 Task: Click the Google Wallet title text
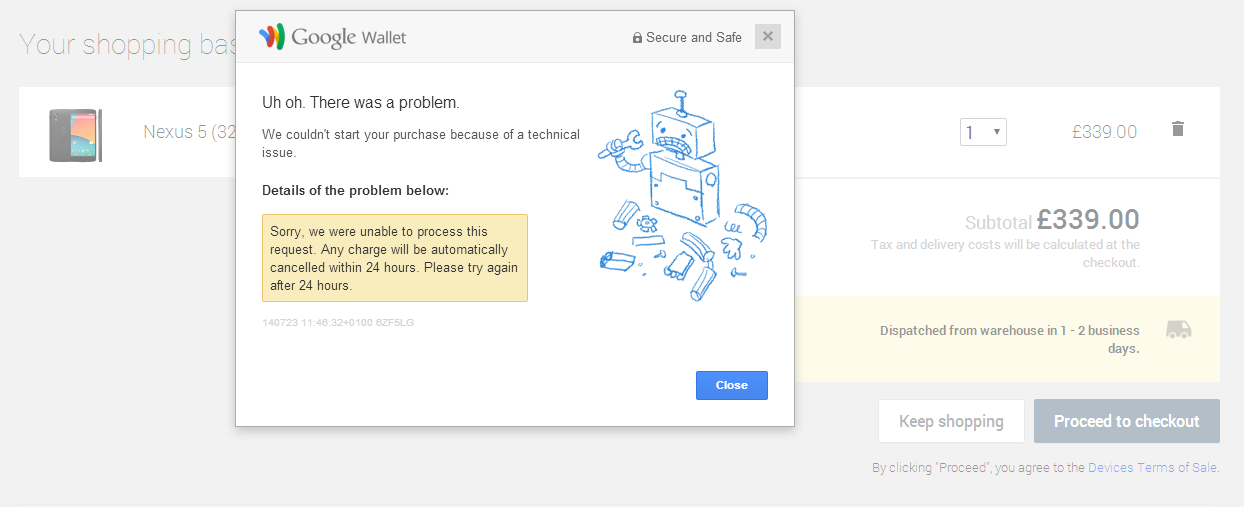349,38
